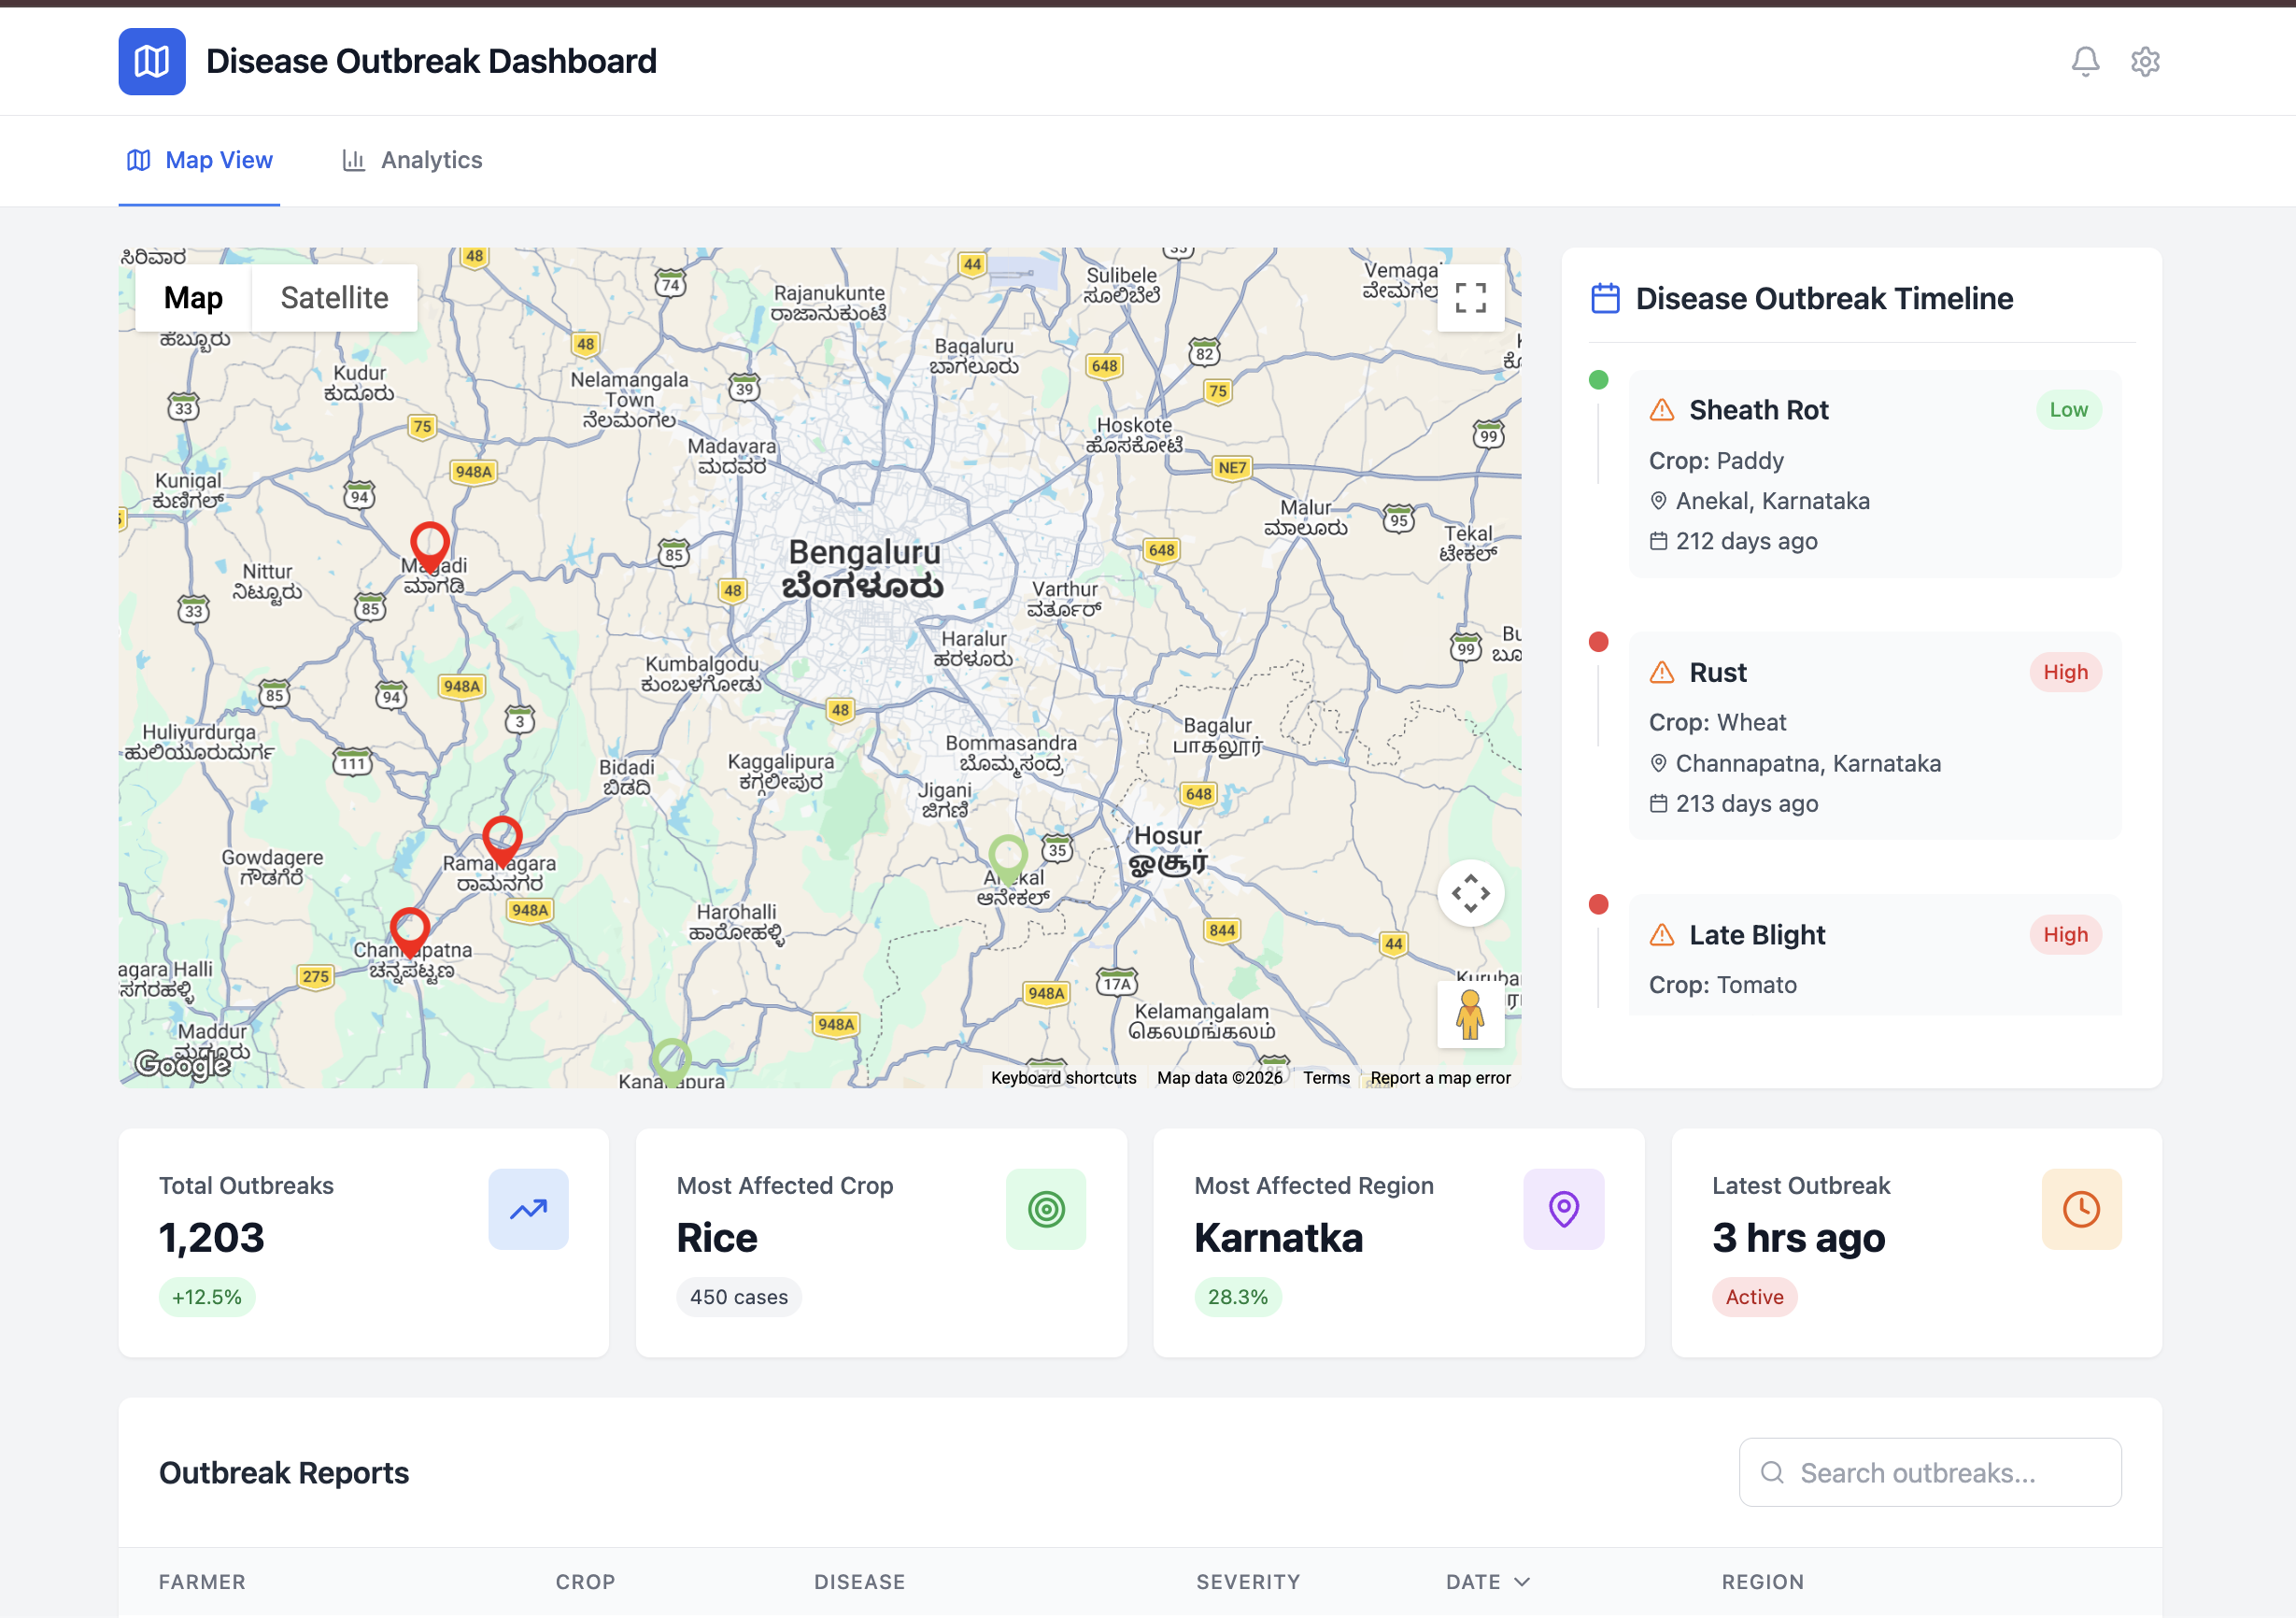Screen dimensions: 2296x1618
Task: Open the settings gear icon
Action: click(2144, 62)
